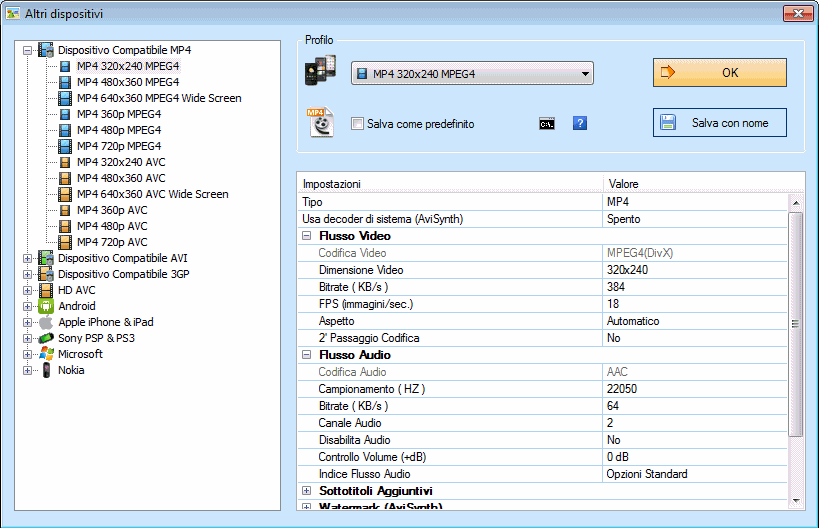Click the Salva con nome button

pyautogui.click(x=719, y=123)
